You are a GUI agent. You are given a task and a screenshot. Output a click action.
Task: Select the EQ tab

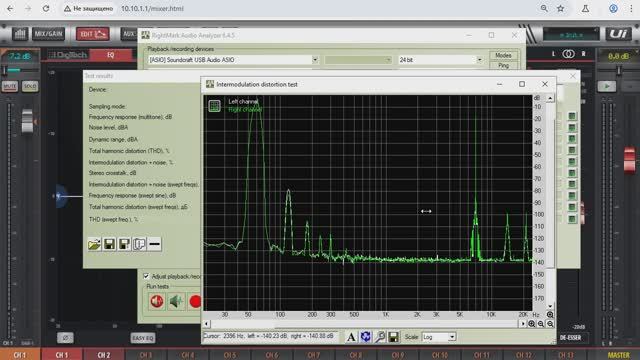111,55
